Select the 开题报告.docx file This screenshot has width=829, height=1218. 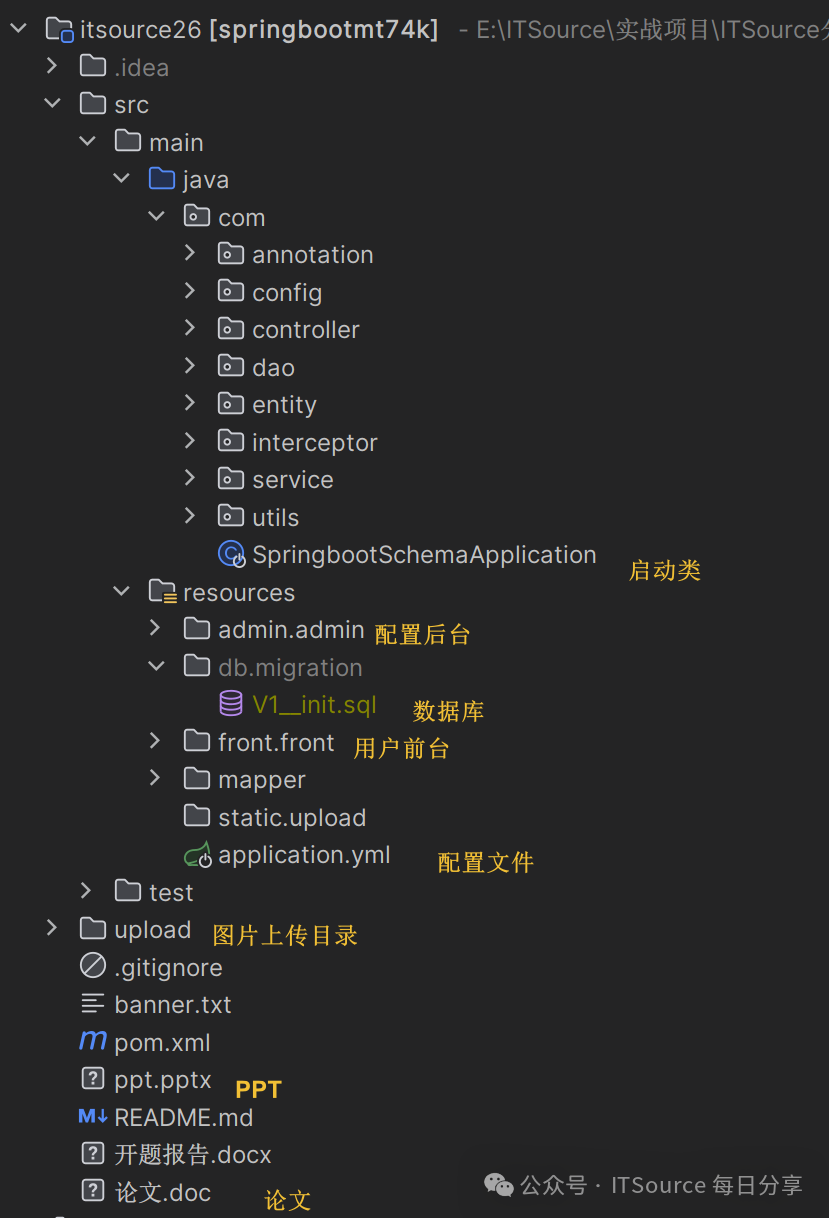[193, 1154]
